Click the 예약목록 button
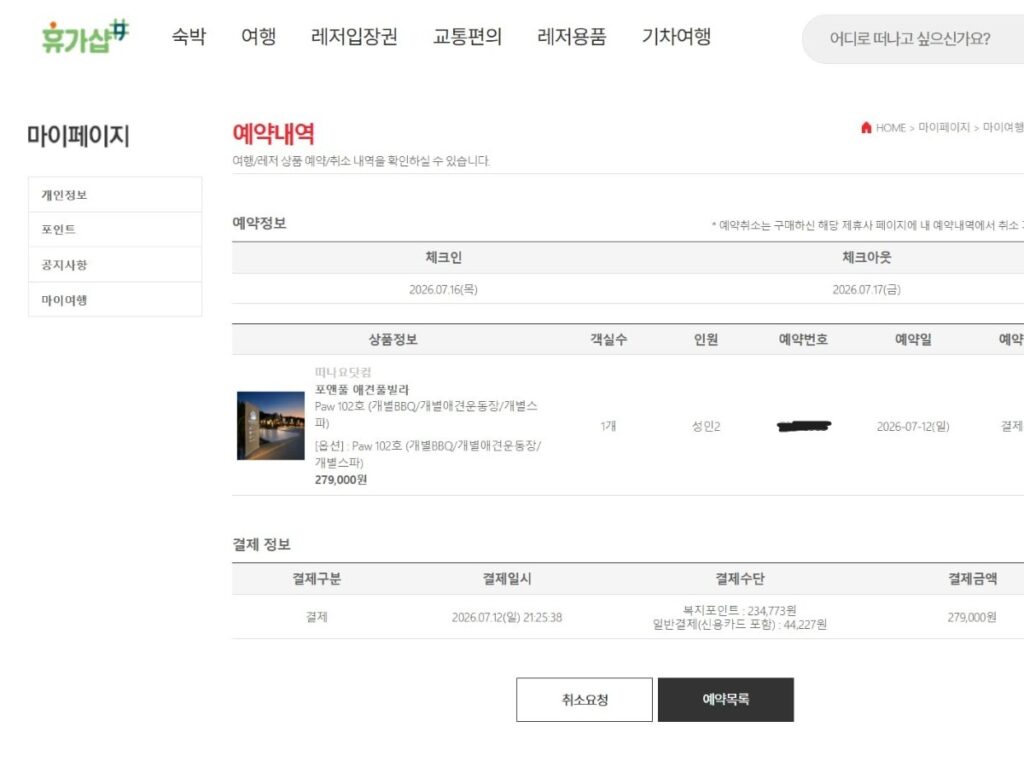 coord(726,699)
